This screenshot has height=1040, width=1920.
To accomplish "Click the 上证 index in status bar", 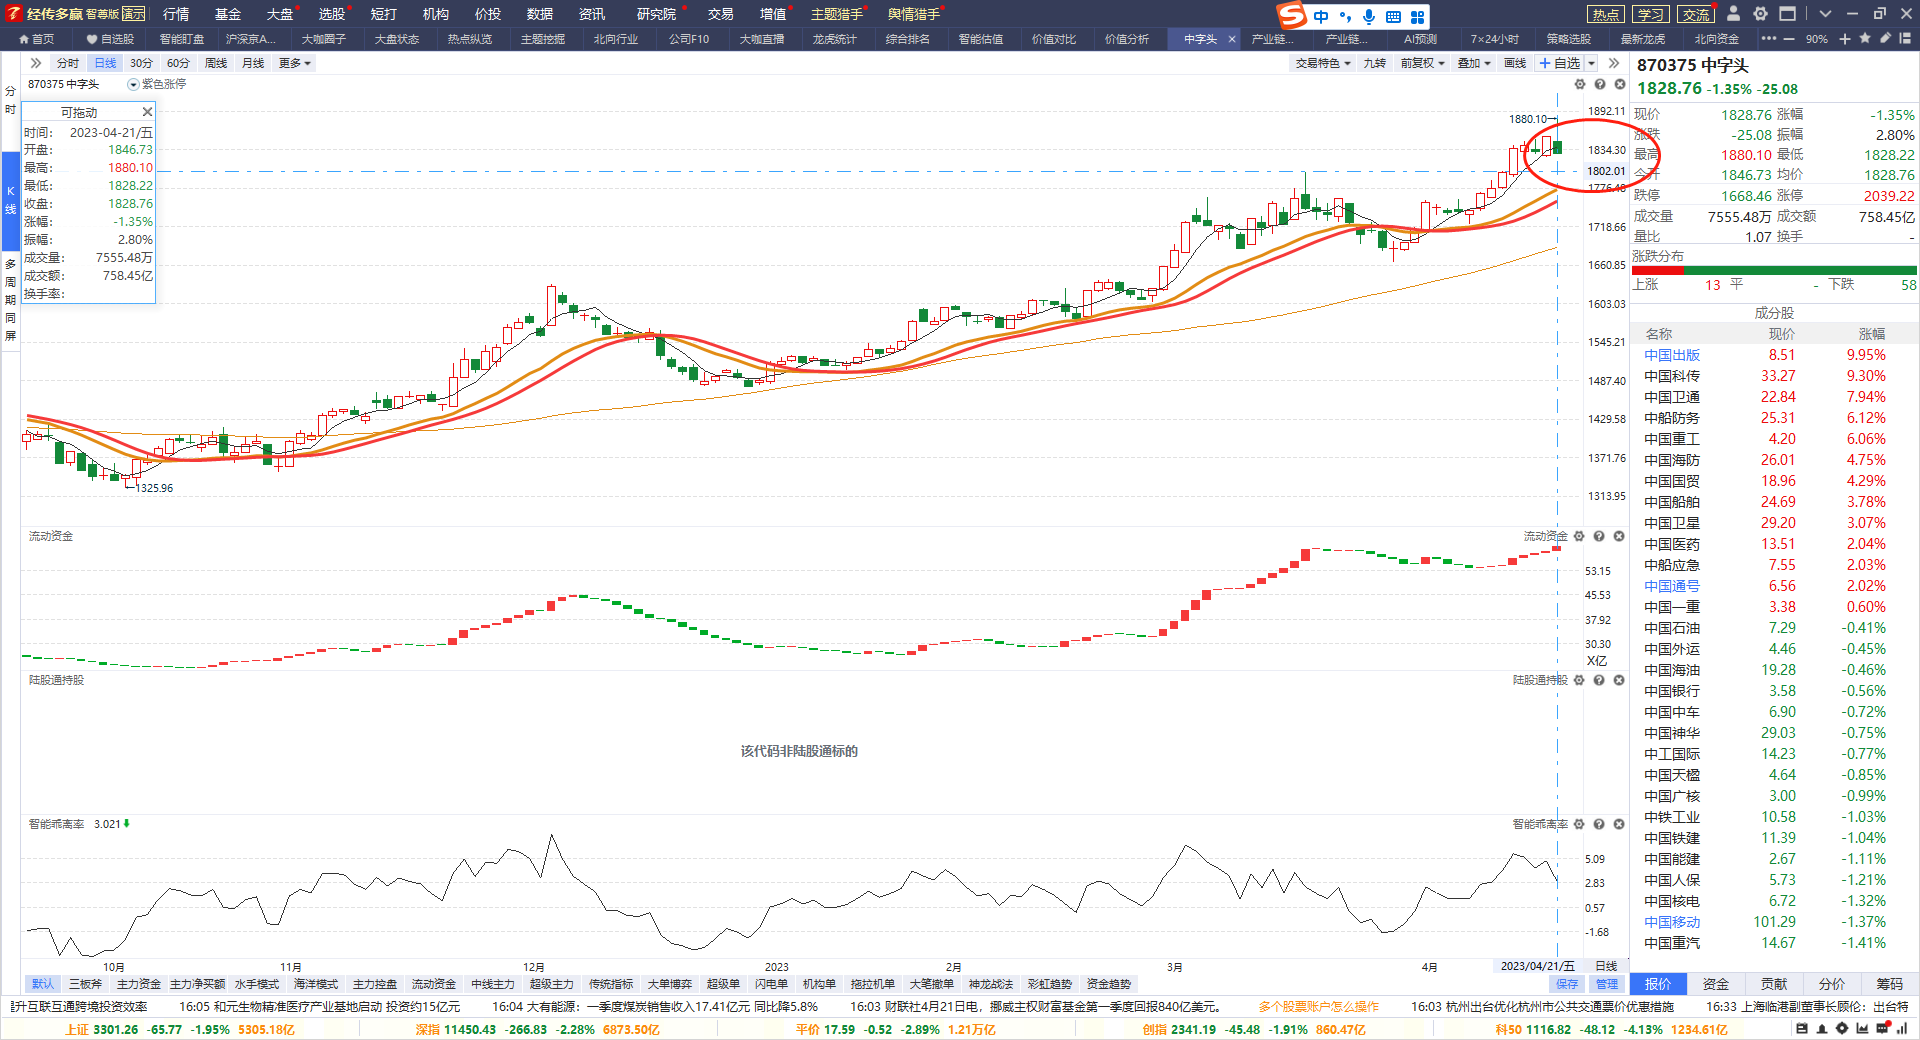I will tap(180, 1029).
